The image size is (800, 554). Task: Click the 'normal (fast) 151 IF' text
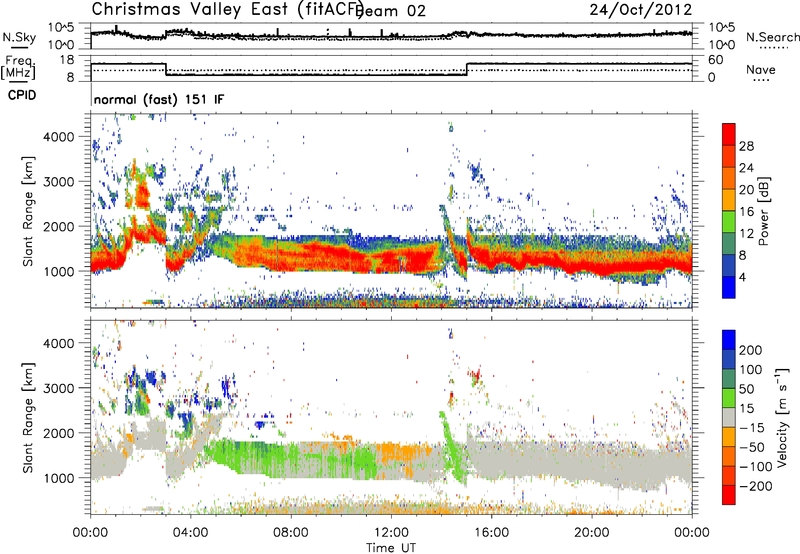pyautogui.click(x=159, y=99)
